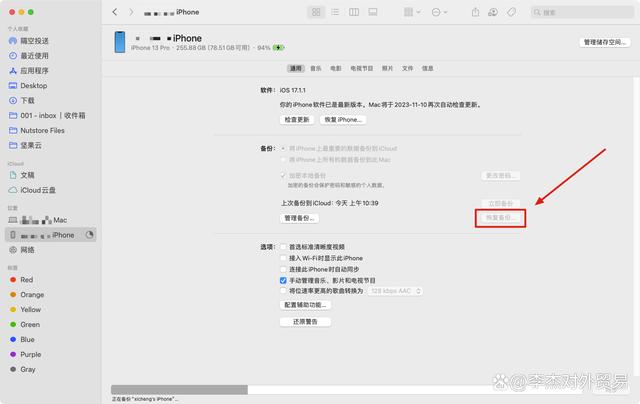This screenshot has width=640, height=404.
Task: Open the Group By toolbar dropdown
Action: pos(412,12)
